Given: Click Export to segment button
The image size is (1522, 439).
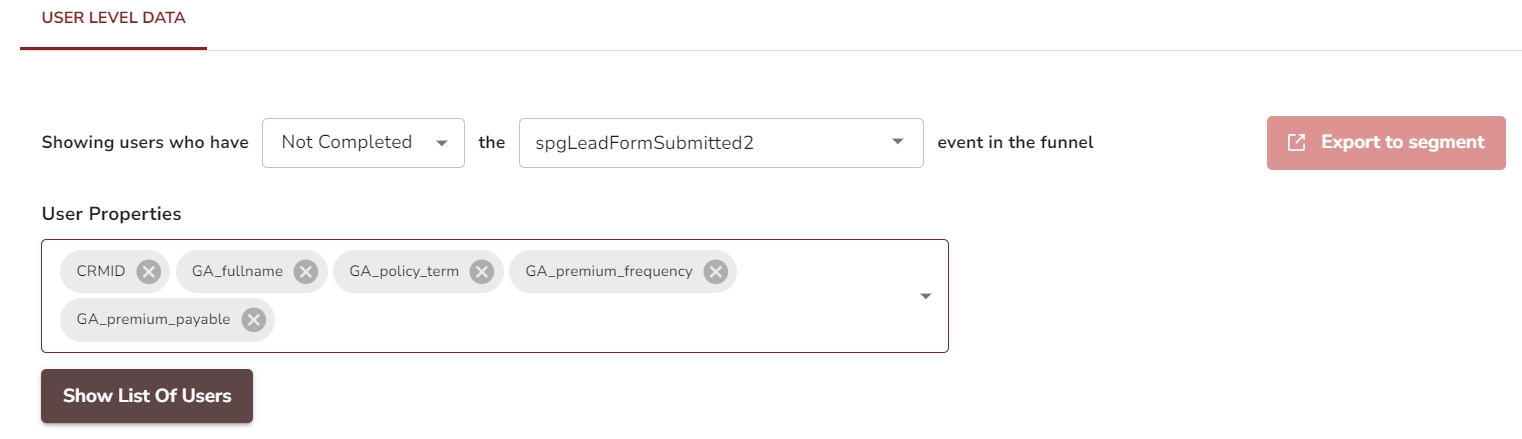Looking at the screenshot, I should coord(1385,142).
